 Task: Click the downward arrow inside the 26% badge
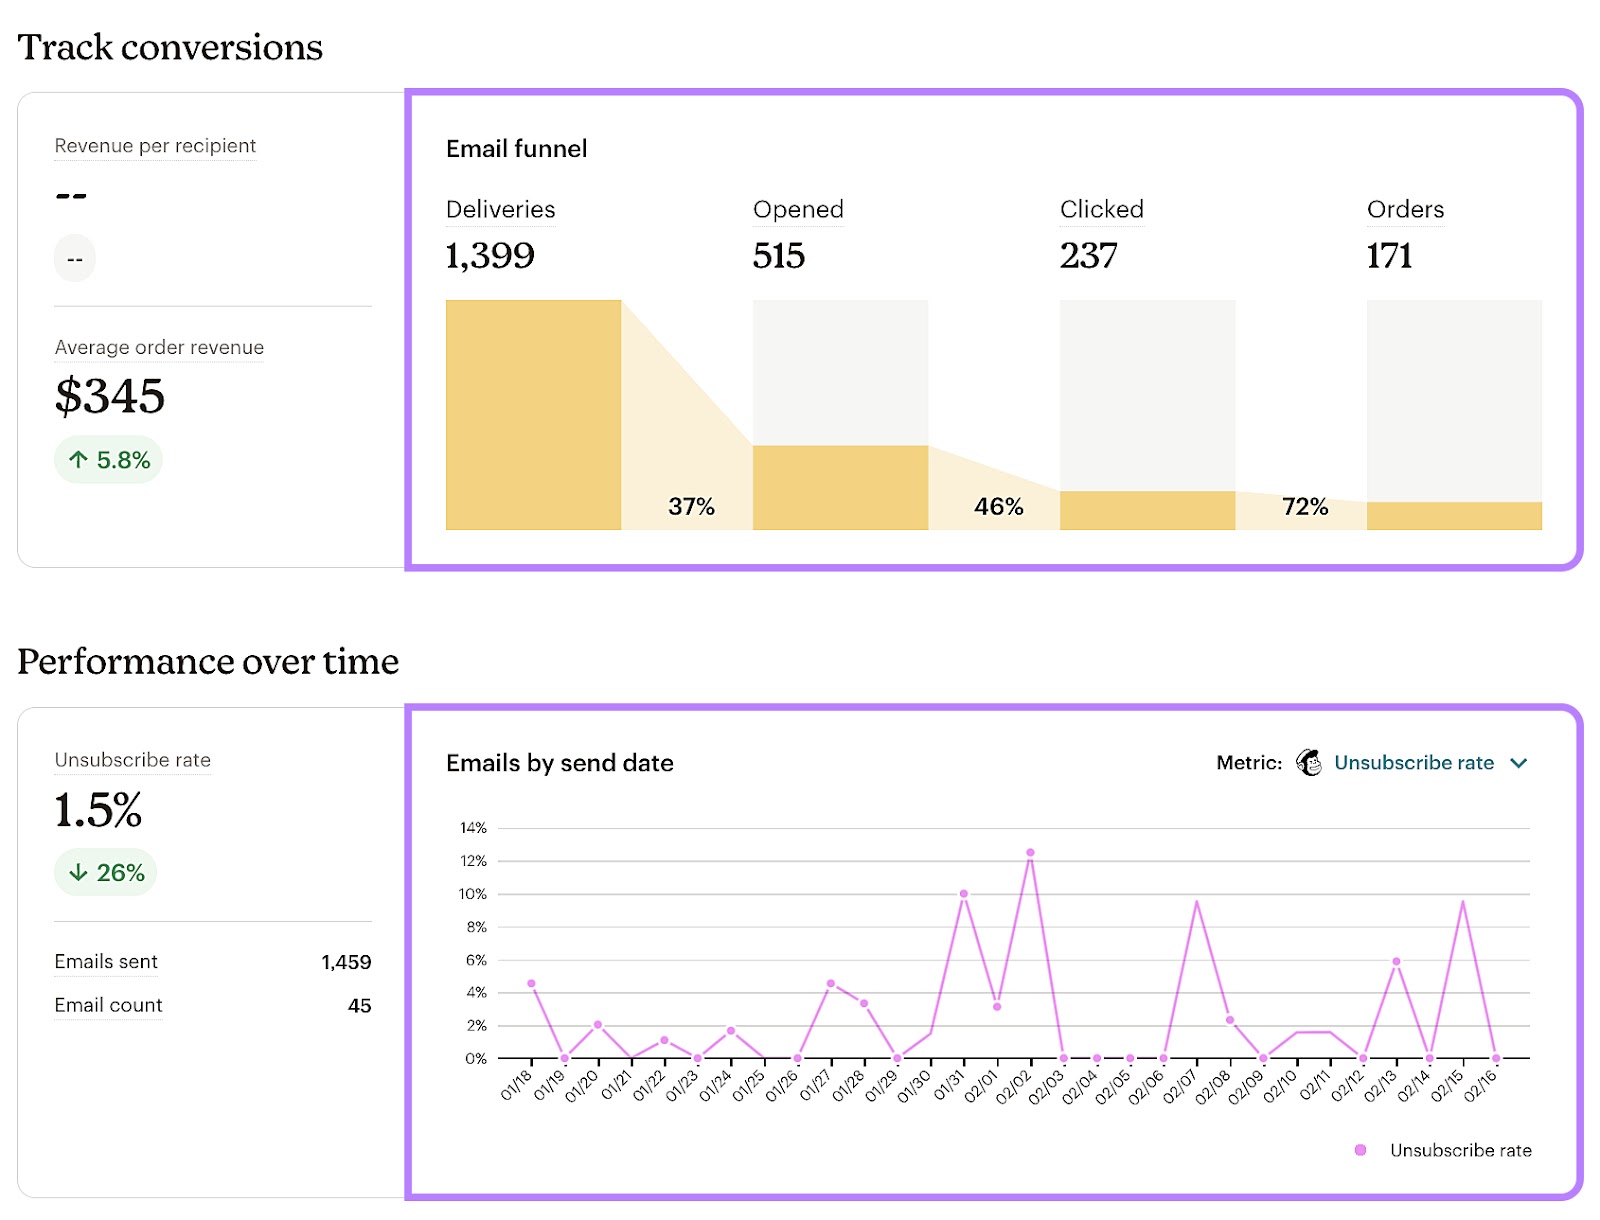coord(79,871)
